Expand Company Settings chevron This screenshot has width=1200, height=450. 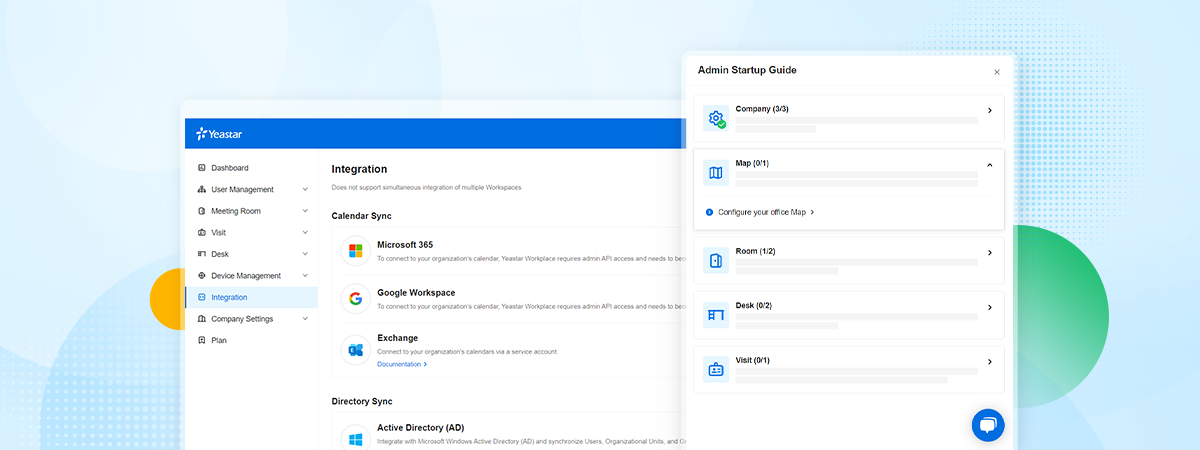tap(305, 319)
